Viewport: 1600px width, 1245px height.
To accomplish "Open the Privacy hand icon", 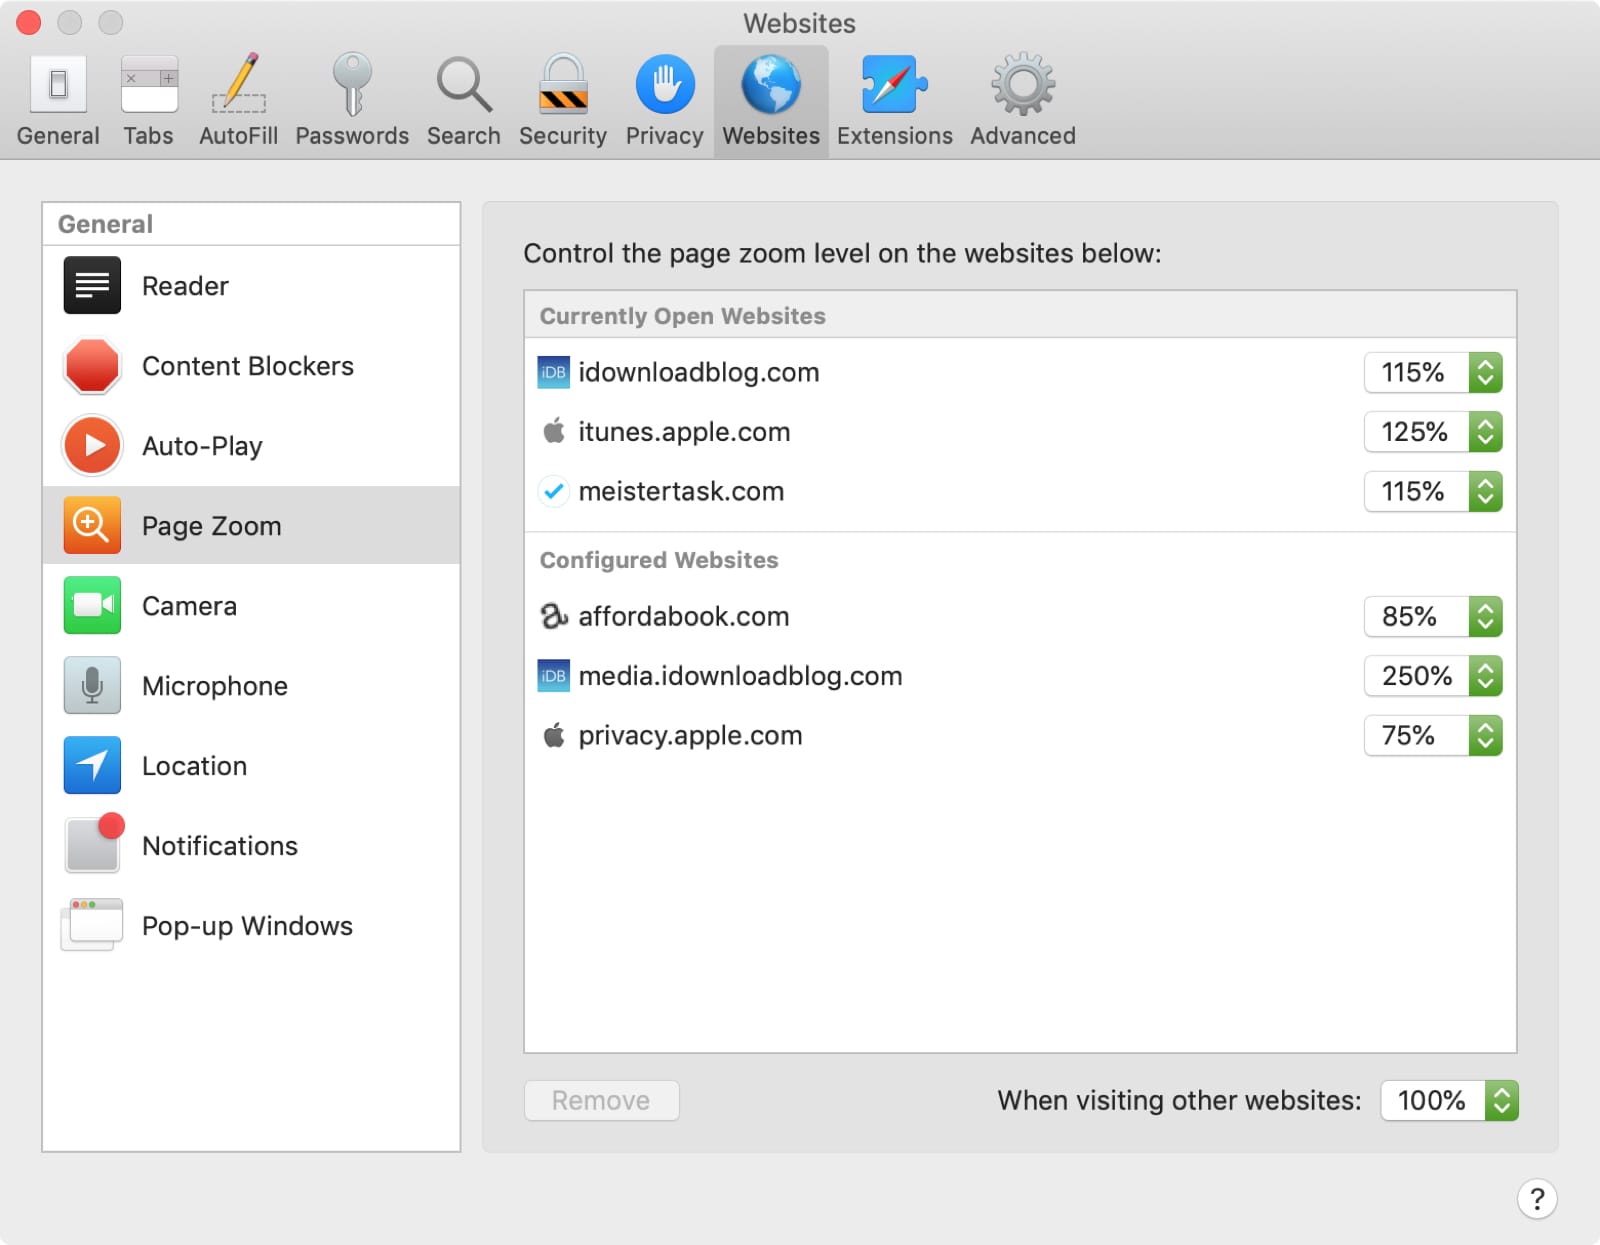I will point(665,84).
